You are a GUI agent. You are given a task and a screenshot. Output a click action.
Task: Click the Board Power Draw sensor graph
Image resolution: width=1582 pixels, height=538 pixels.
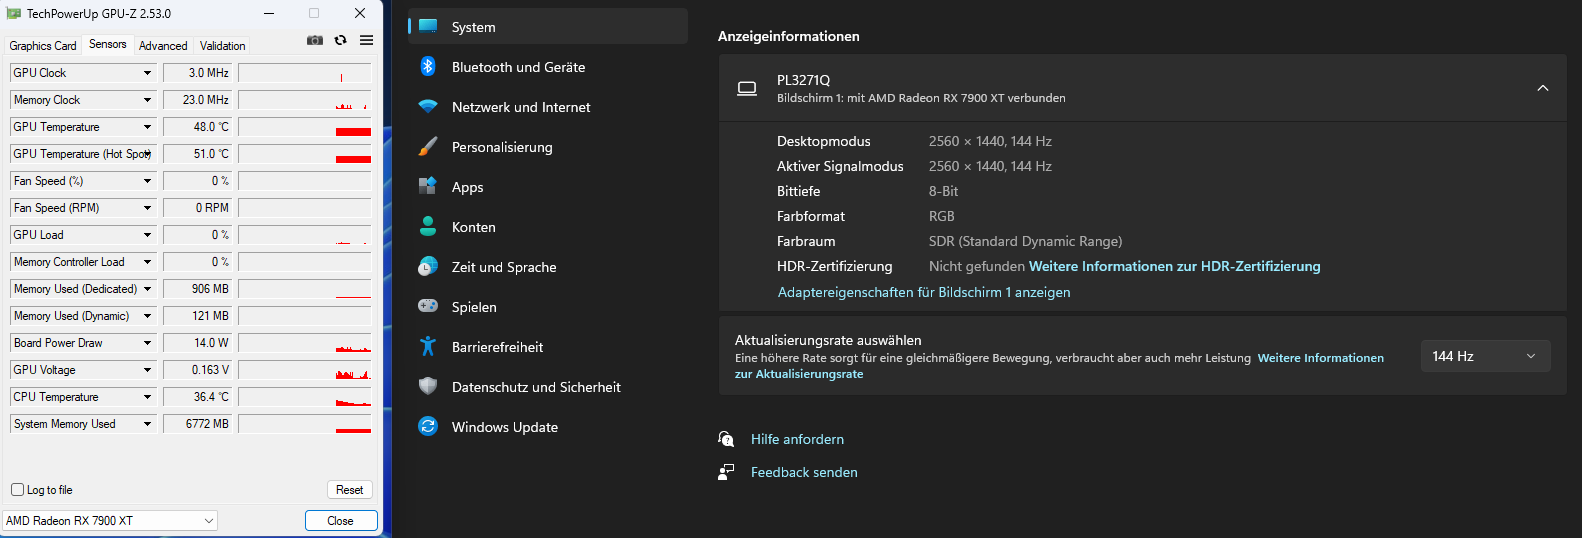pos(304,343)
